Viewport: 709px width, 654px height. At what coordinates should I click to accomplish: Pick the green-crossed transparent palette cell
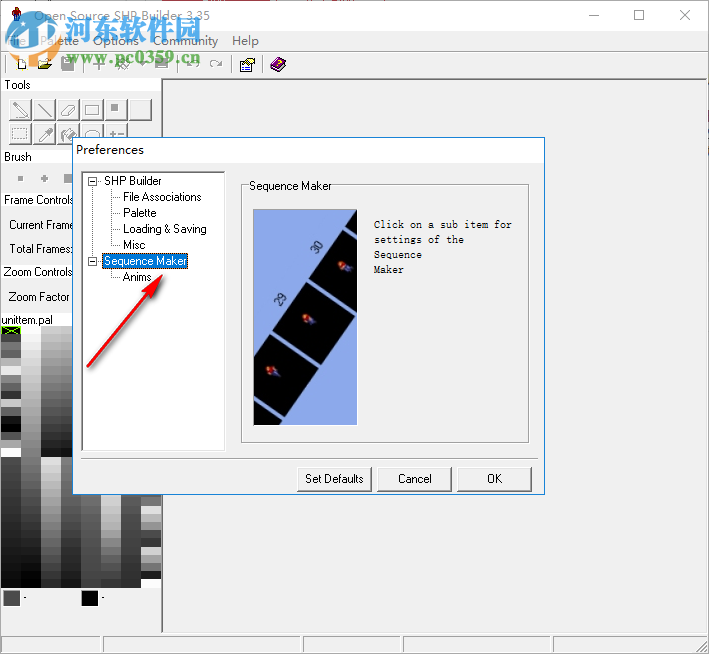pyautogui.click(x=11, y=331)
